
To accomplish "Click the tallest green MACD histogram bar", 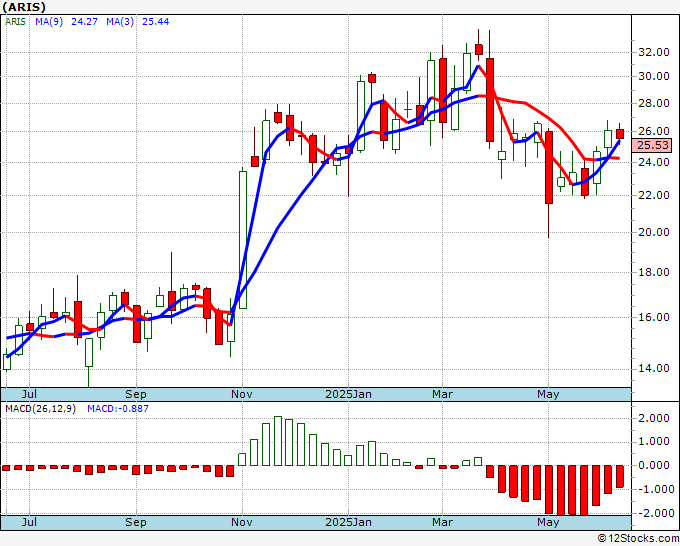I will (278, 441).
